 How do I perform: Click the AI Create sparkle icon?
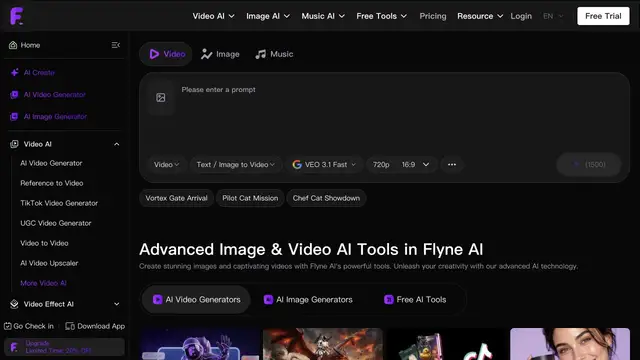[15, 72]
